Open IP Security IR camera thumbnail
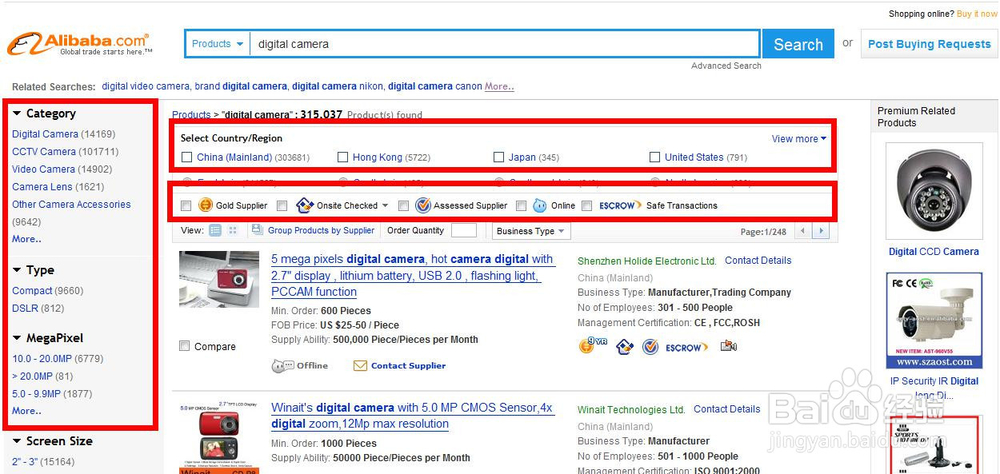1000x474 pixels. (934, 321)
